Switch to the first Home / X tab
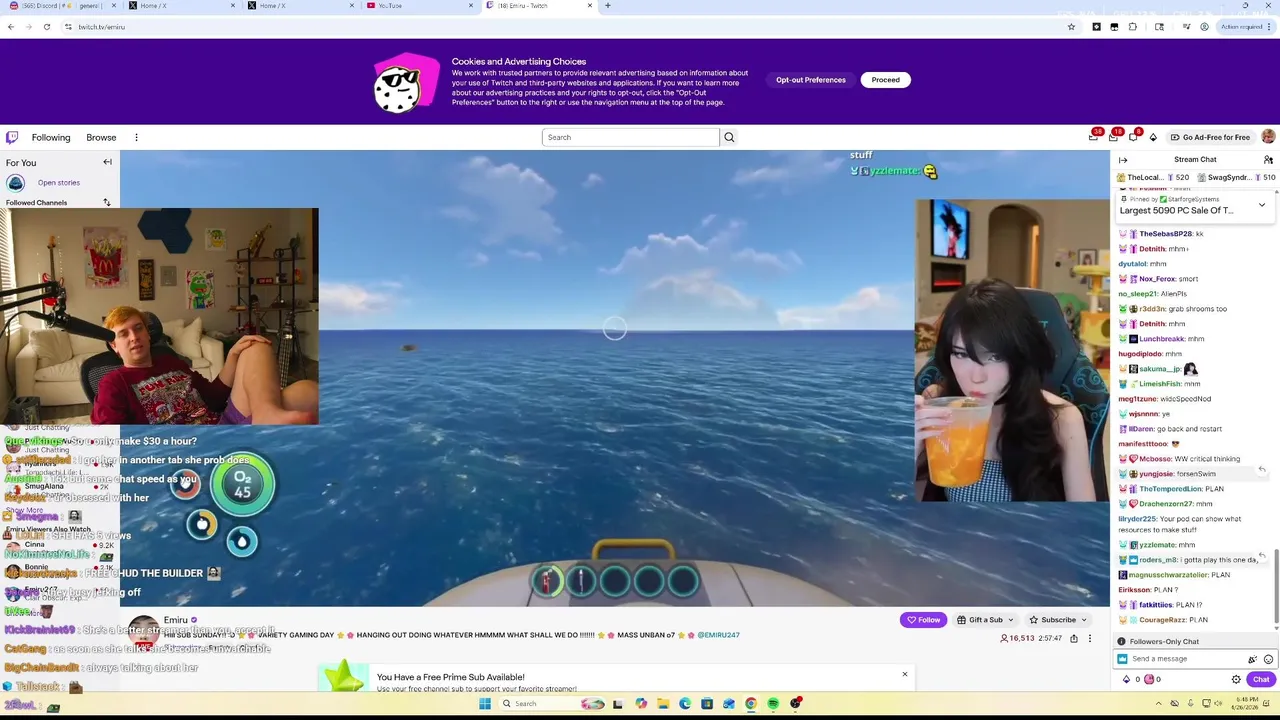The width and height of the screenshot is (1280, 720). click(182, 6)
